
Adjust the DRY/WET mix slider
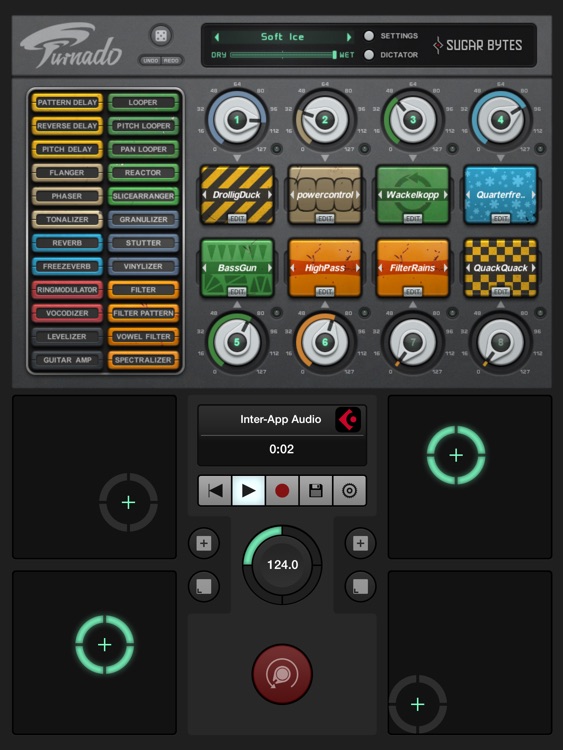click(283, 55)
